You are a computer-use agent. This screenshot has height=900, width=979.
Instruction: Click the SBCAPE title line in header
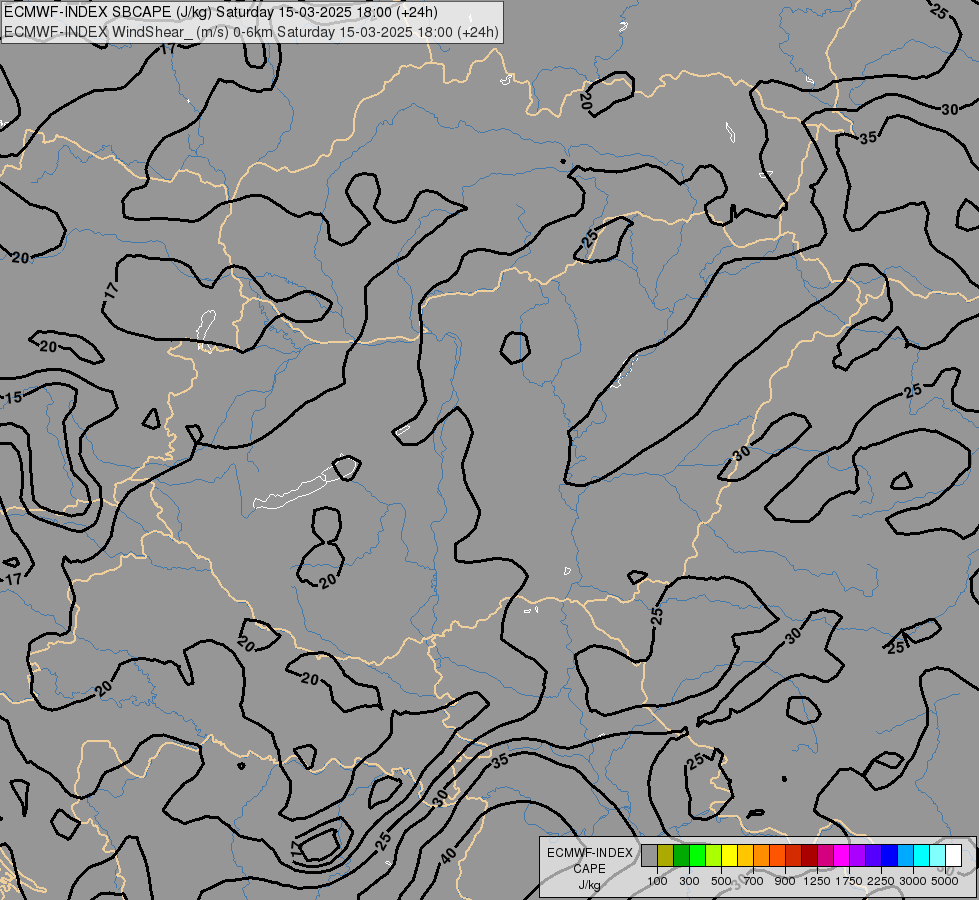[220, 12]
